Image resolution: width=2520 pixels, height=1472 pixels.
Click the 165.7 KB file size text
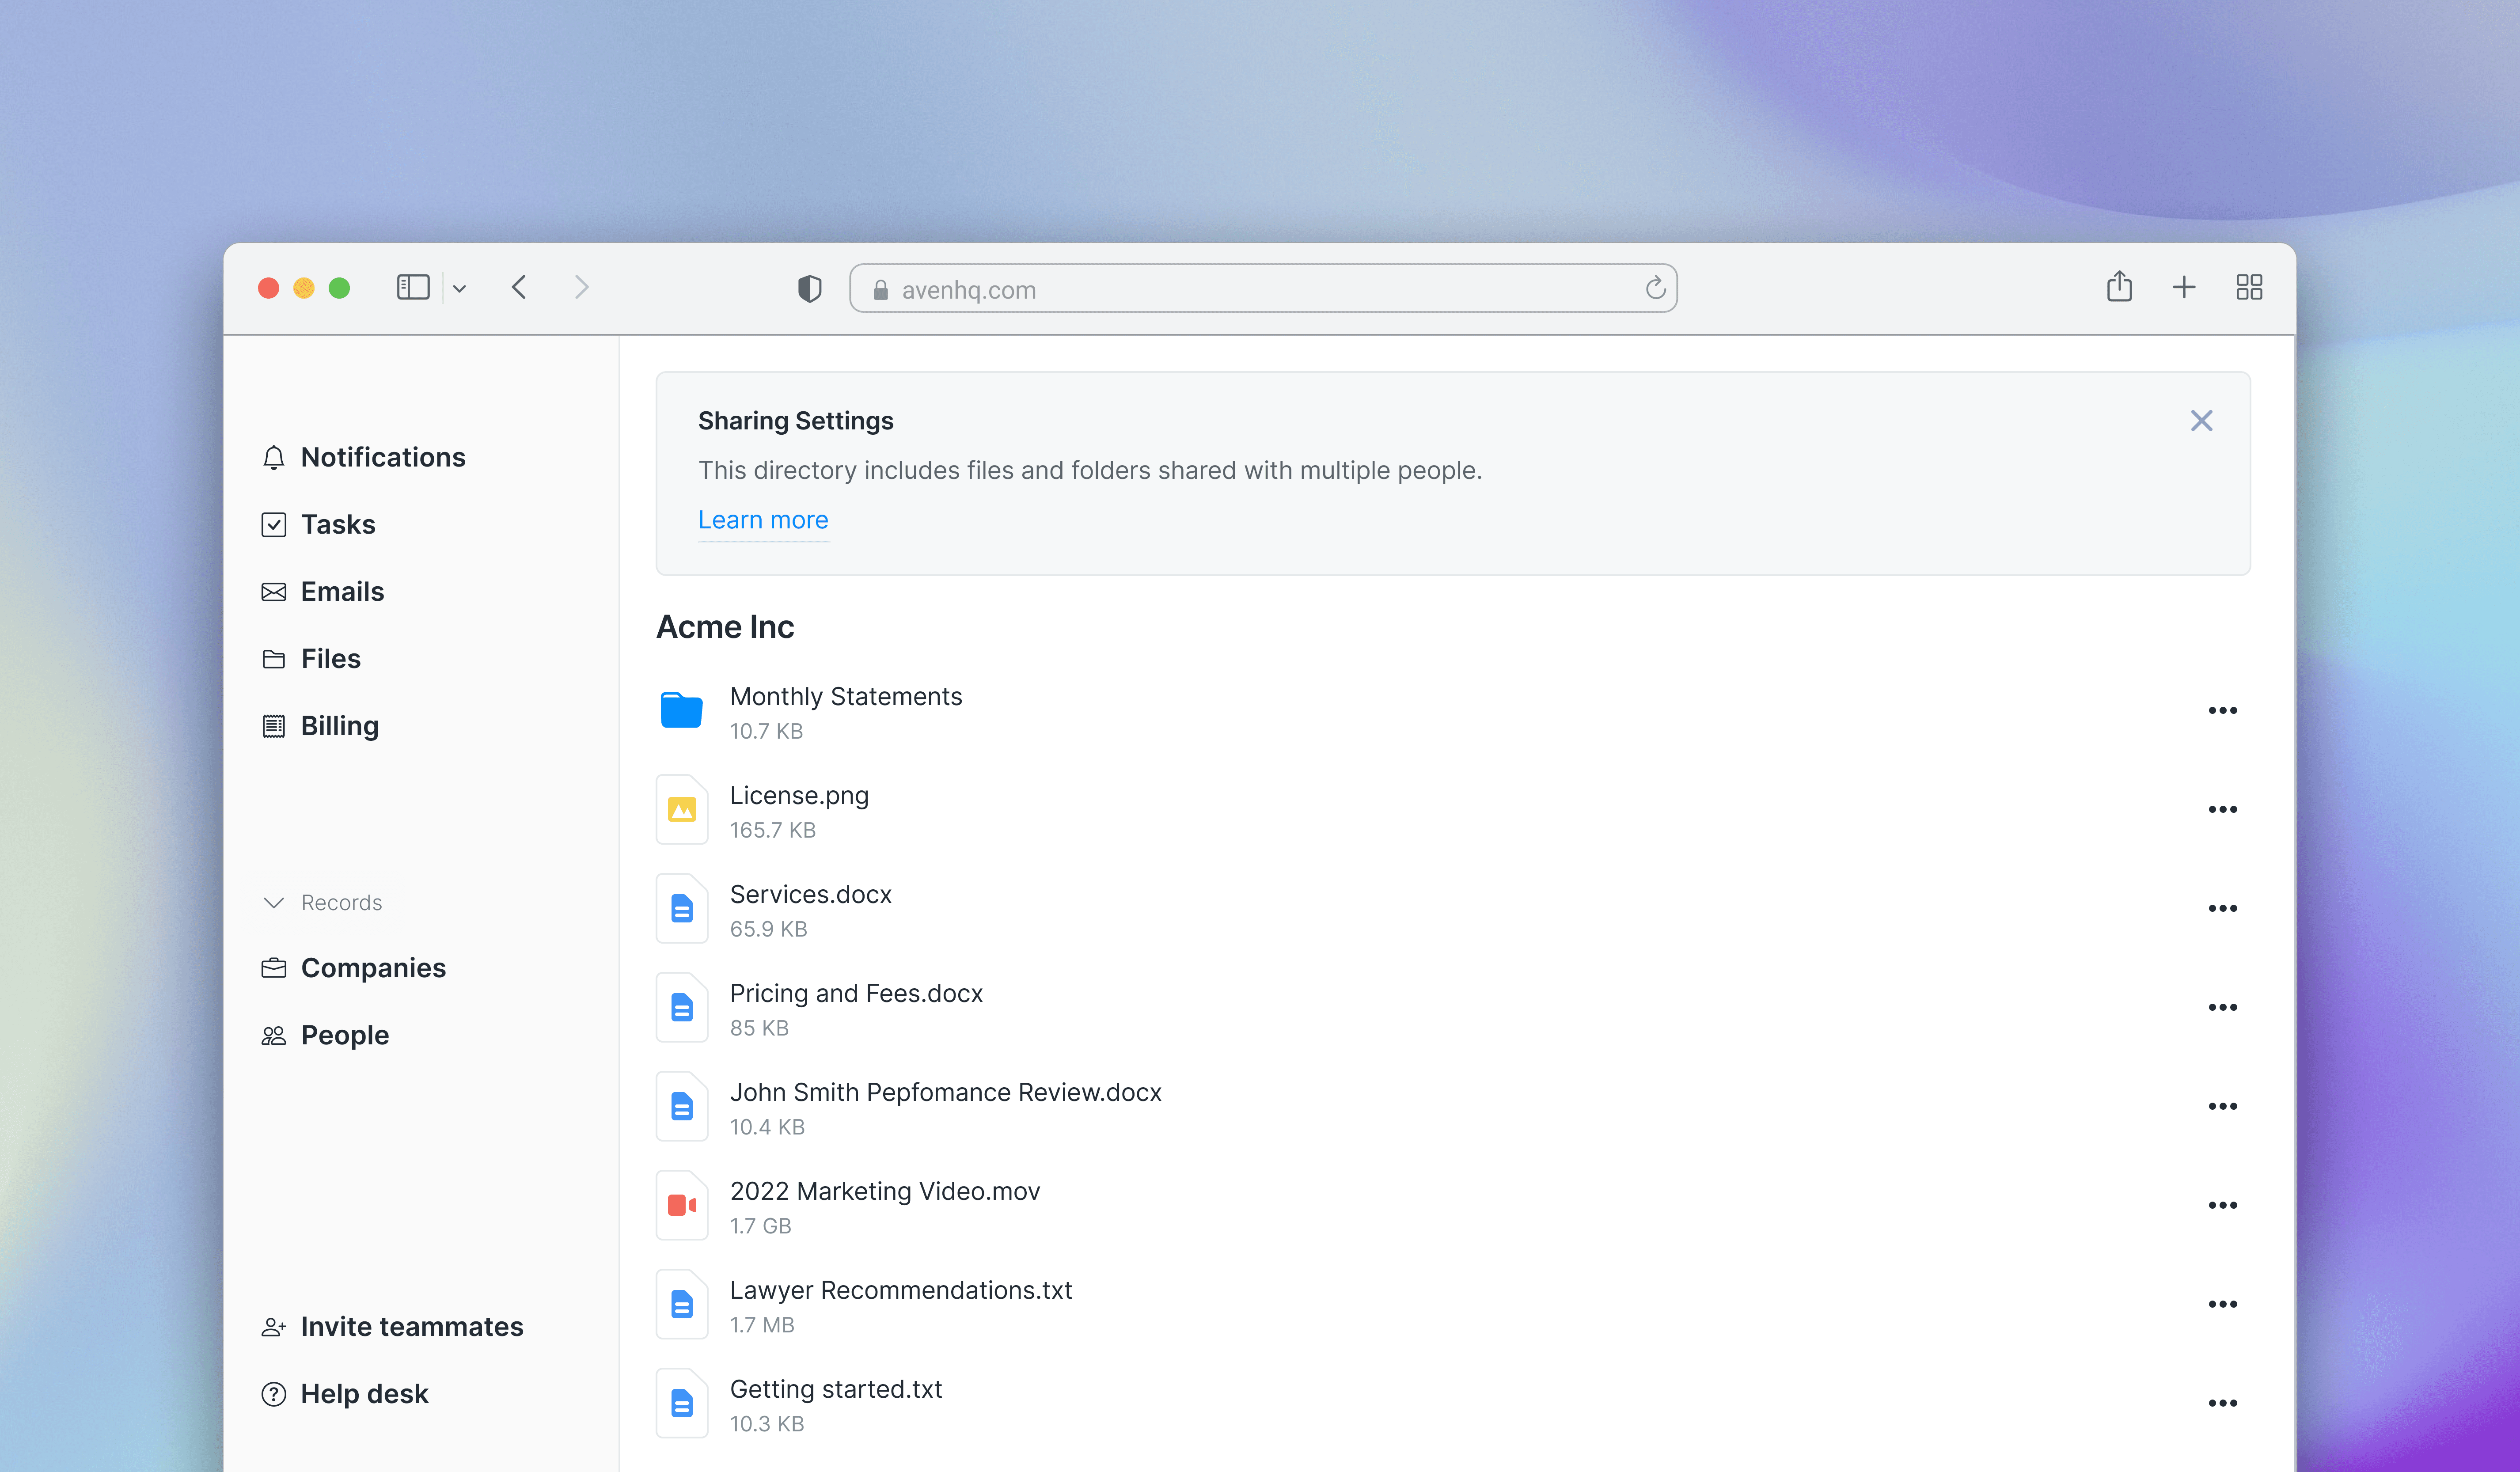773,830
